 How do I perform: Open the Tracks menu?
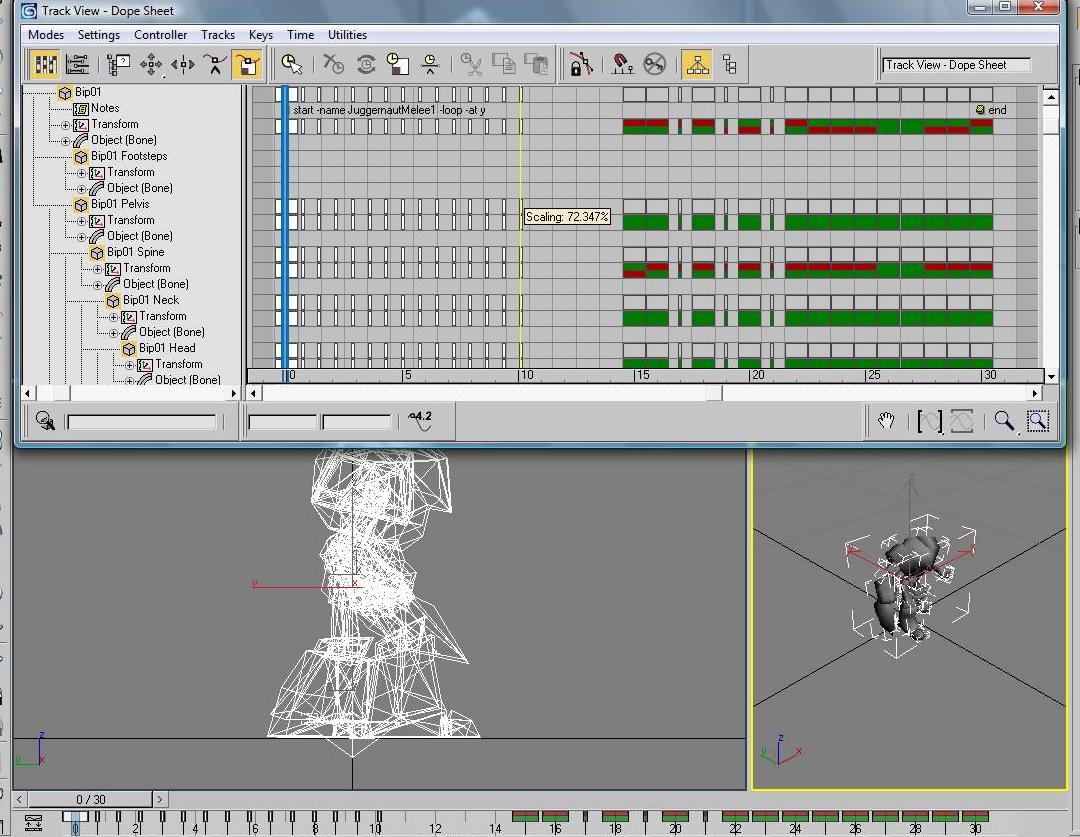pos(218,34)
